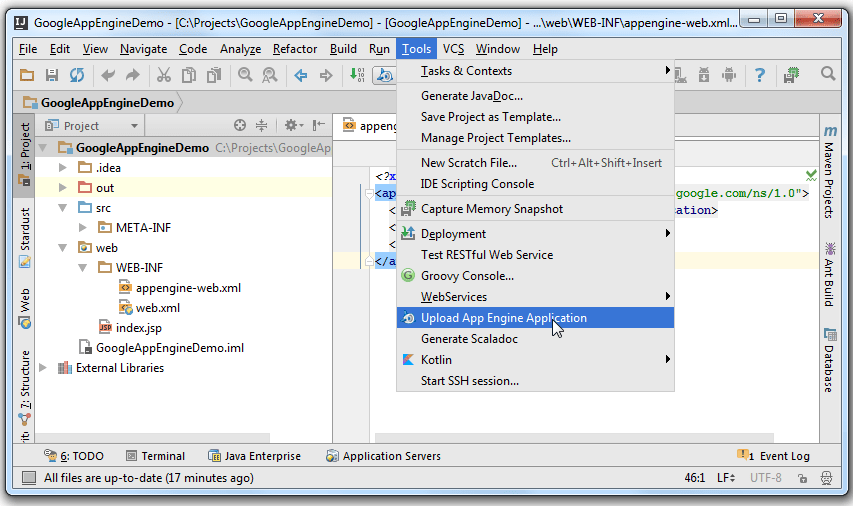
Task: Open the Event Log
Action: 774,456
